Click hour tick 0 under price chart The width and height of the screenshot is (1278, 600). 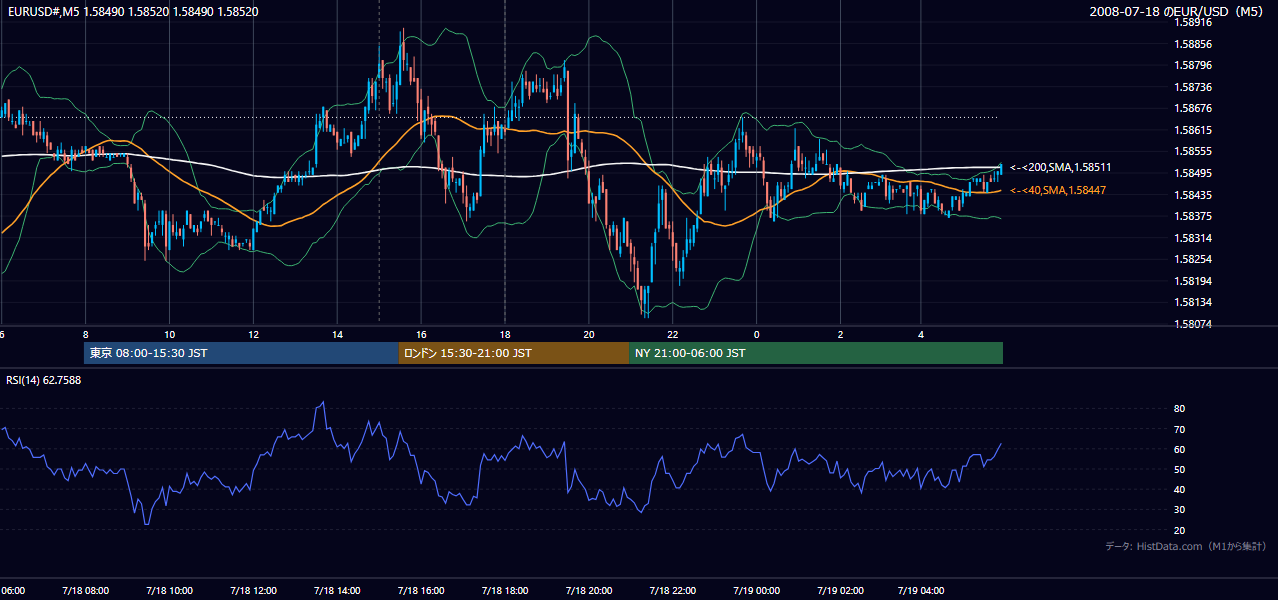click(x=757, y=334)
